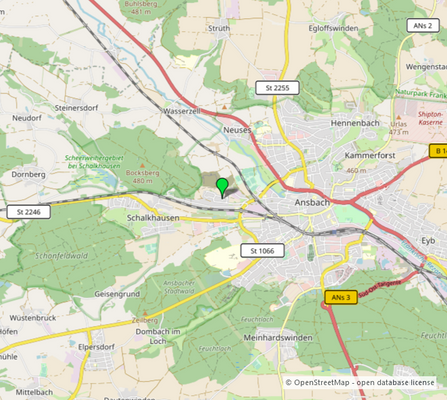Click the St 1066 road shield

click(x=262, y=251)
